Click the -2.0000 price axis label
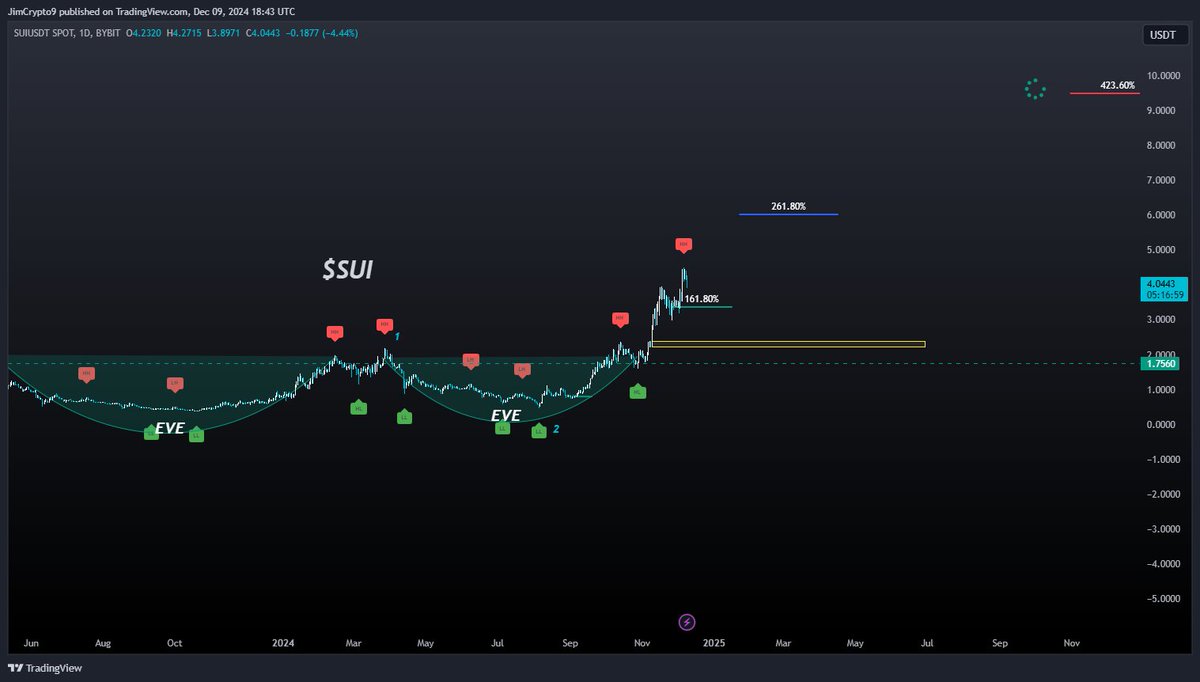This screenshot has width=1200, height=682. click(1165, 495)
